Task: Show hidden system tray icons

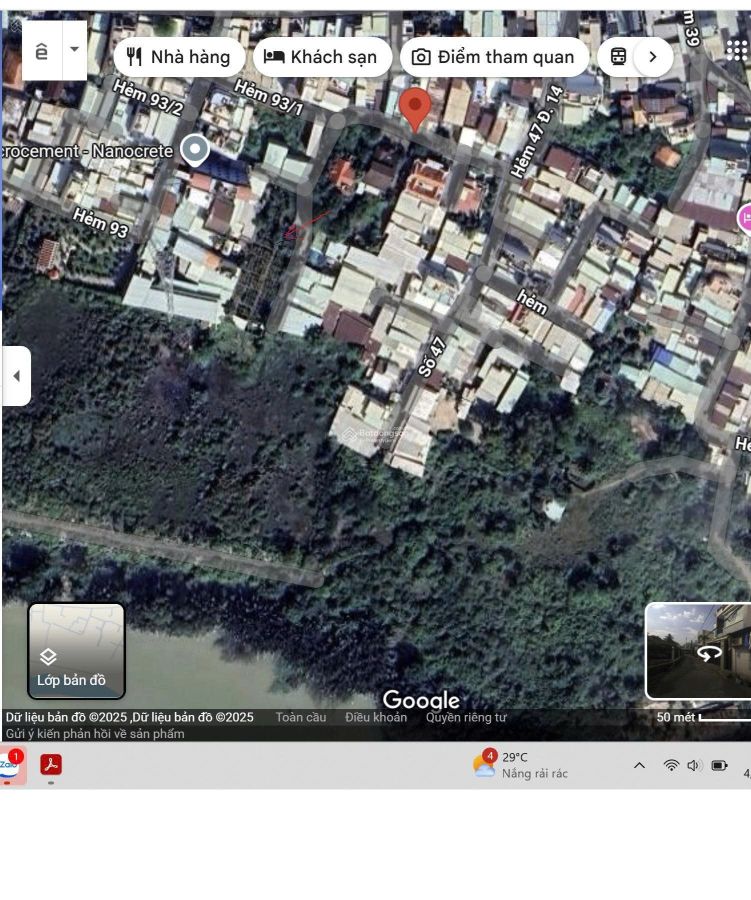Action: [639, 766]
